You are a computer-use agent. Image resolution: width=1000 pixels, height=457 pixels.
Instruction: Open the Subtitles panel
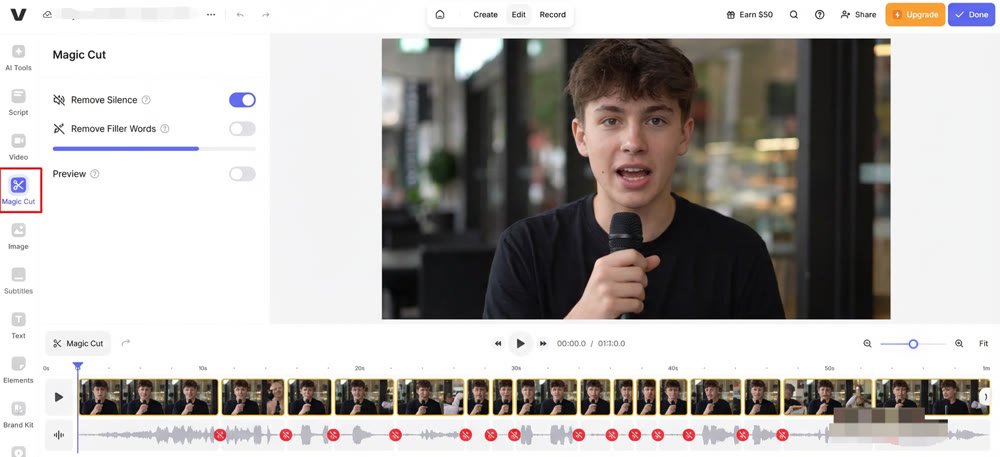(x=18, y=280)
